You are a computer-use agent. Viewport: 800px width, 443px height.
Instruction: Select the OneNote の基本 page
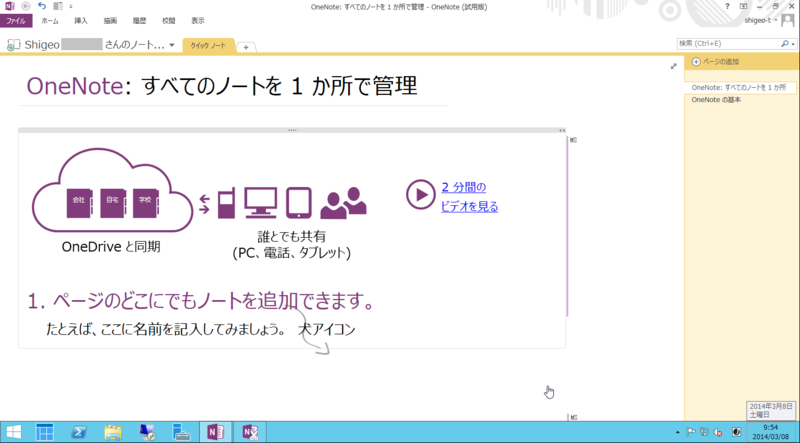[x=716, y=100]
